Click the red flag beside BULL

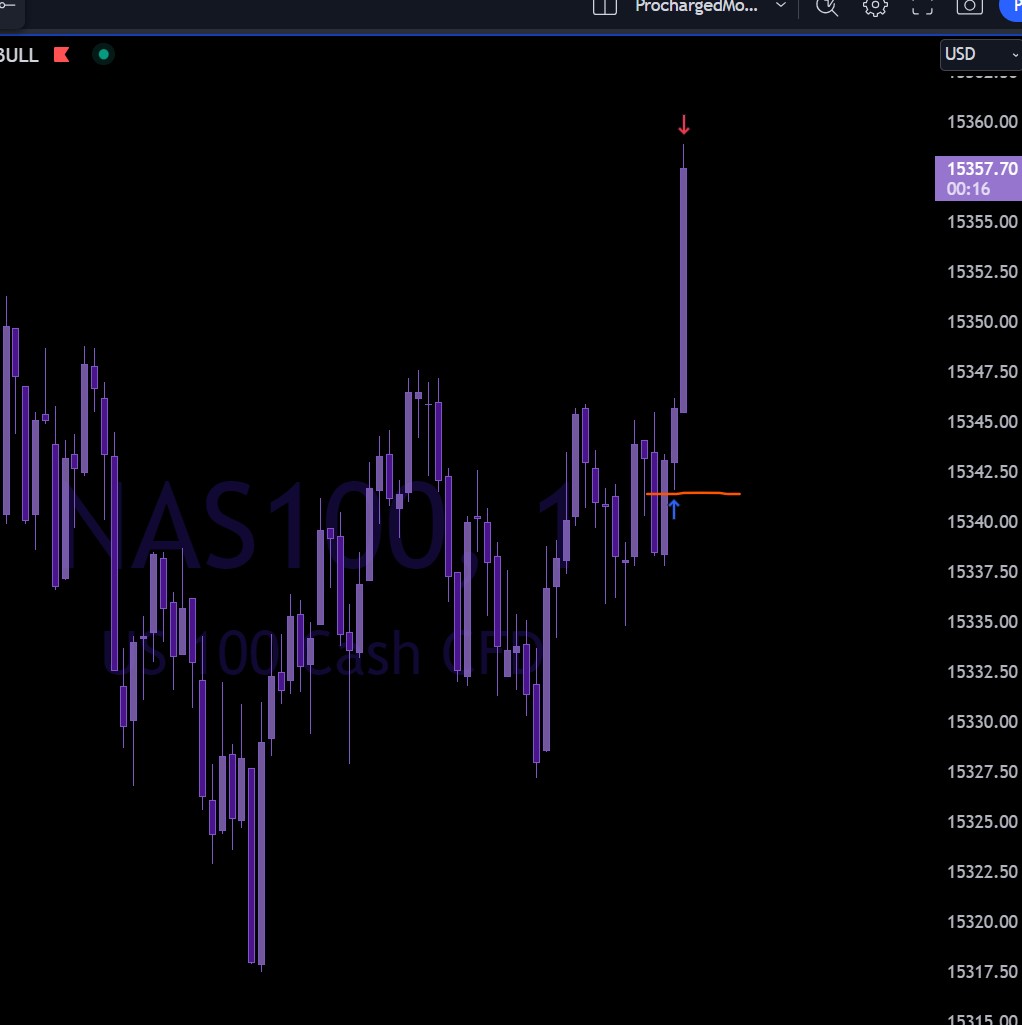coord(61,54)
